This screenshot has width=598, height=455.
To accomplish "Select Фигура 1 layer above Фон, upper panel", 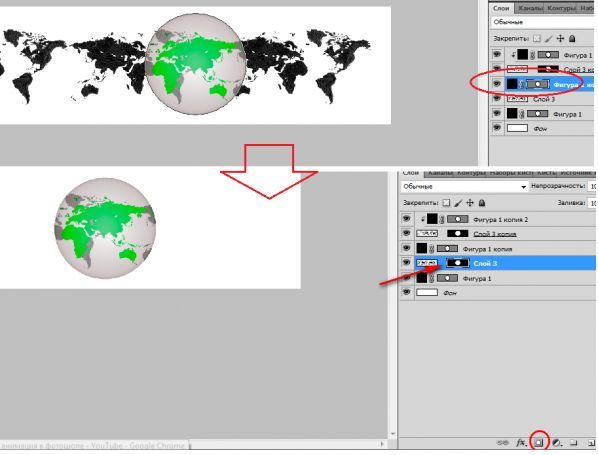I will point(567,114).
